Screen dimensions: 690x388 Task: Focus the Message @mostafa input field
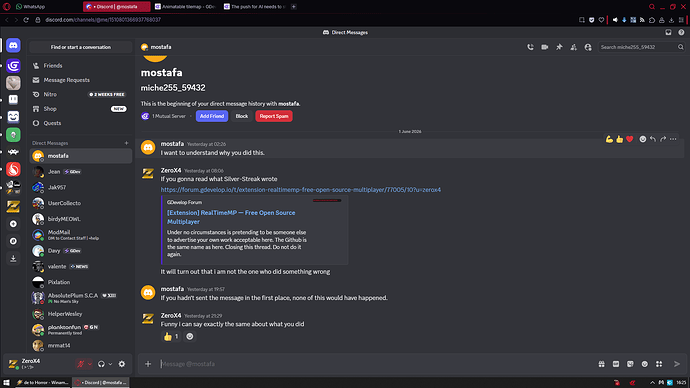(376, 364)
